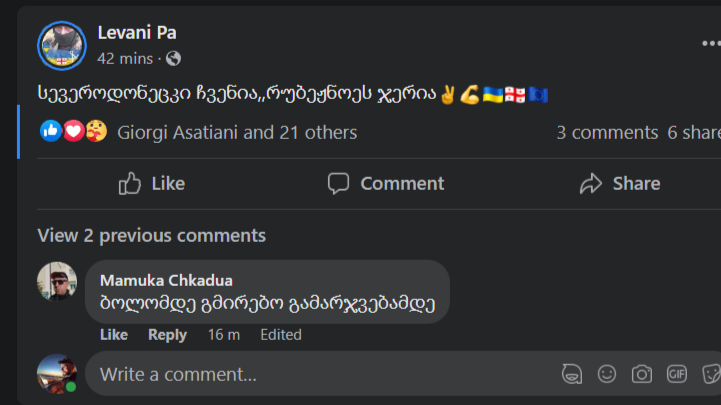Open the 3 comments list
Screen dimensions: 721x405
(x=607, y=132)
